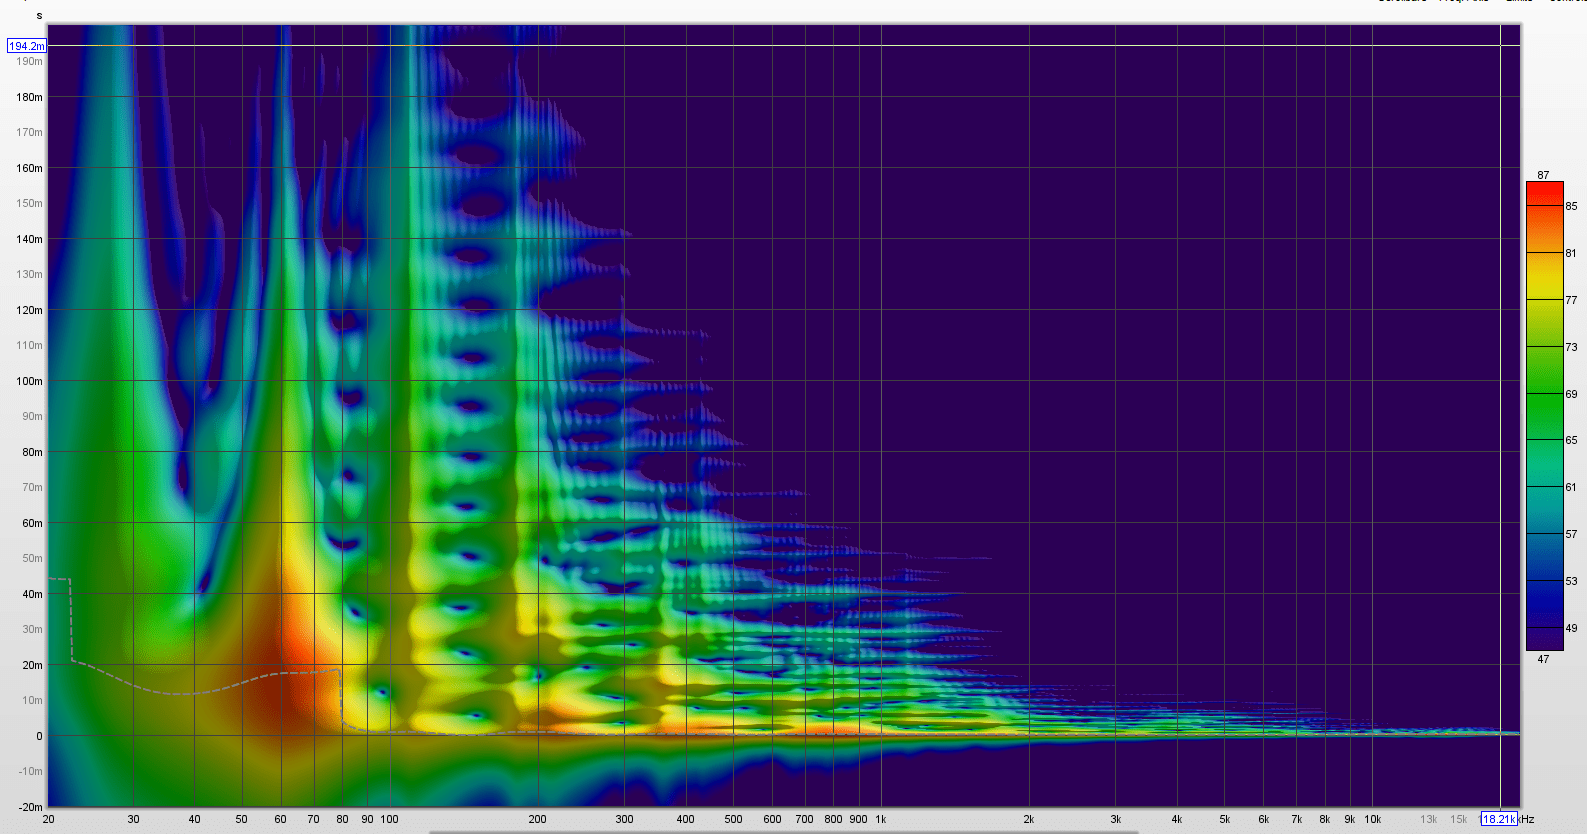Click the spectrogram colour scale bar

pyautogui.click(x=1544, y=416)
